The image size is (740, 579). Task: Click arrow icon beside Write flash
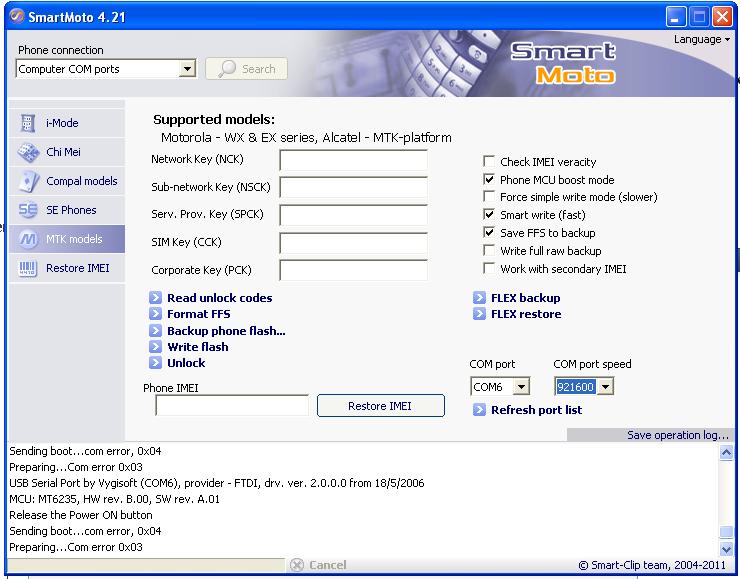click(x=155, y=347)
